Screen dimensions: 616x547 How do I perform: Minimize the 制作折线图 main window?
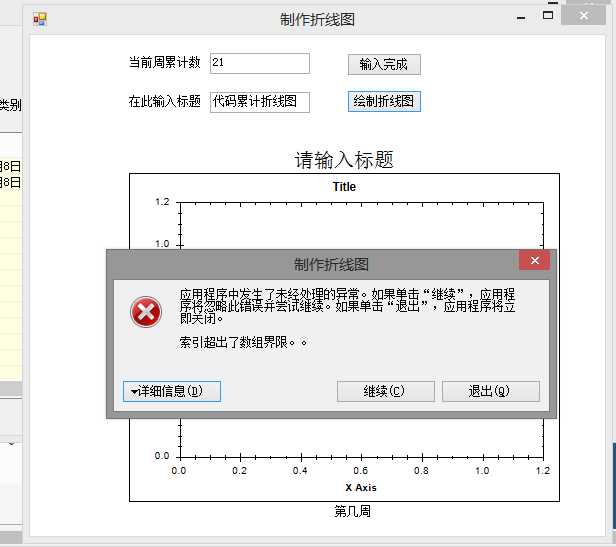pyautogui.click(x=521, y=18)
